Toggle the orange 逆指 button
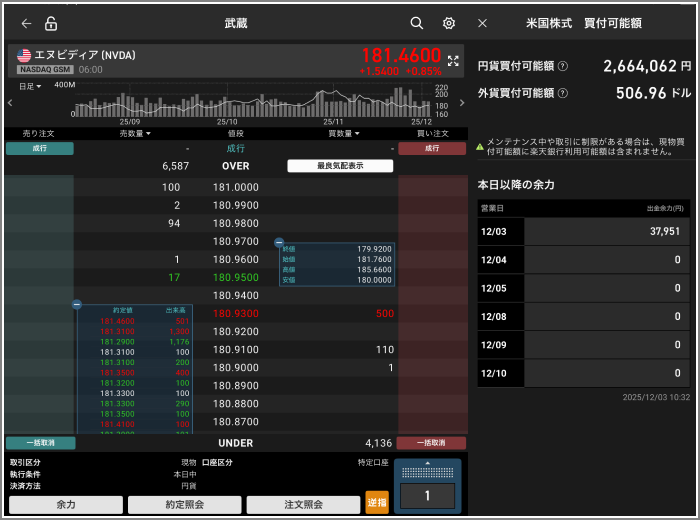The width and height of the screenshot is (700, 520). tap(377, 503)
